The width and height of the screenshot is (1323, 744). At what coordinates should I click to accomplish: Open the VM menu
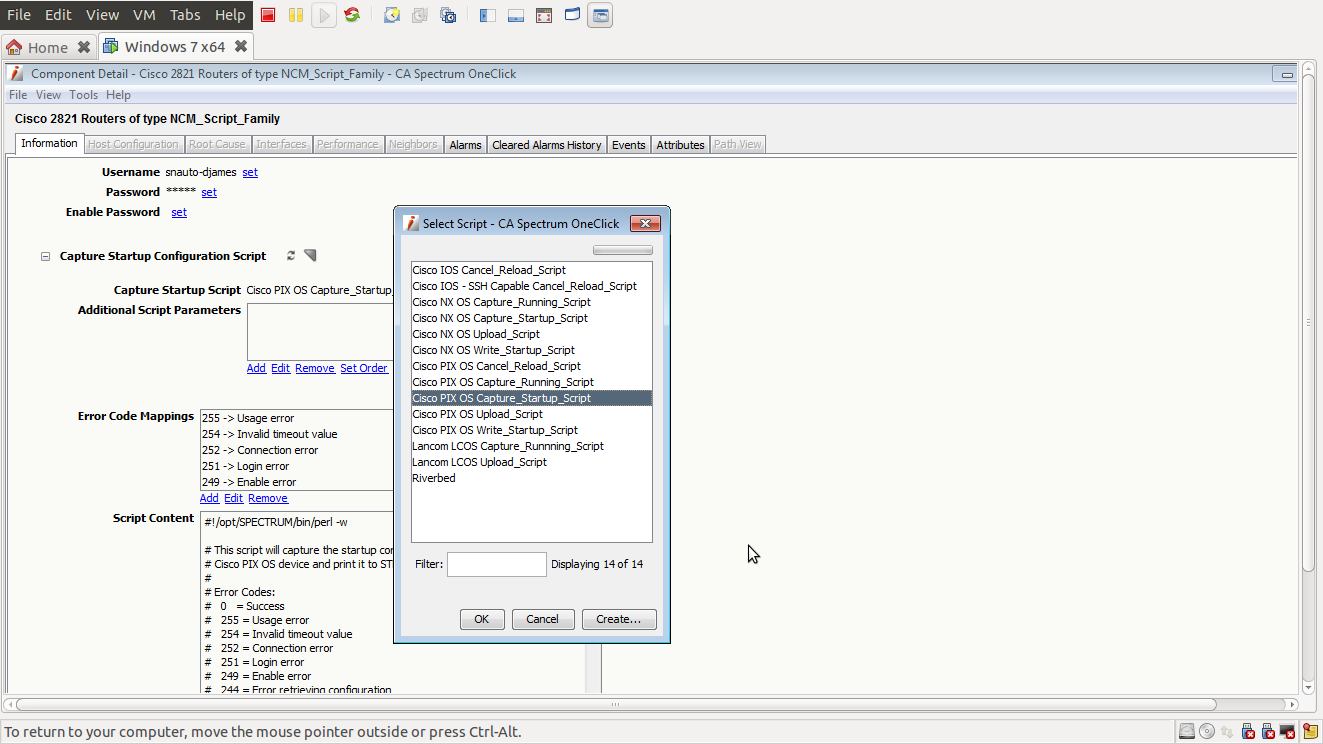tap(144, 15)
